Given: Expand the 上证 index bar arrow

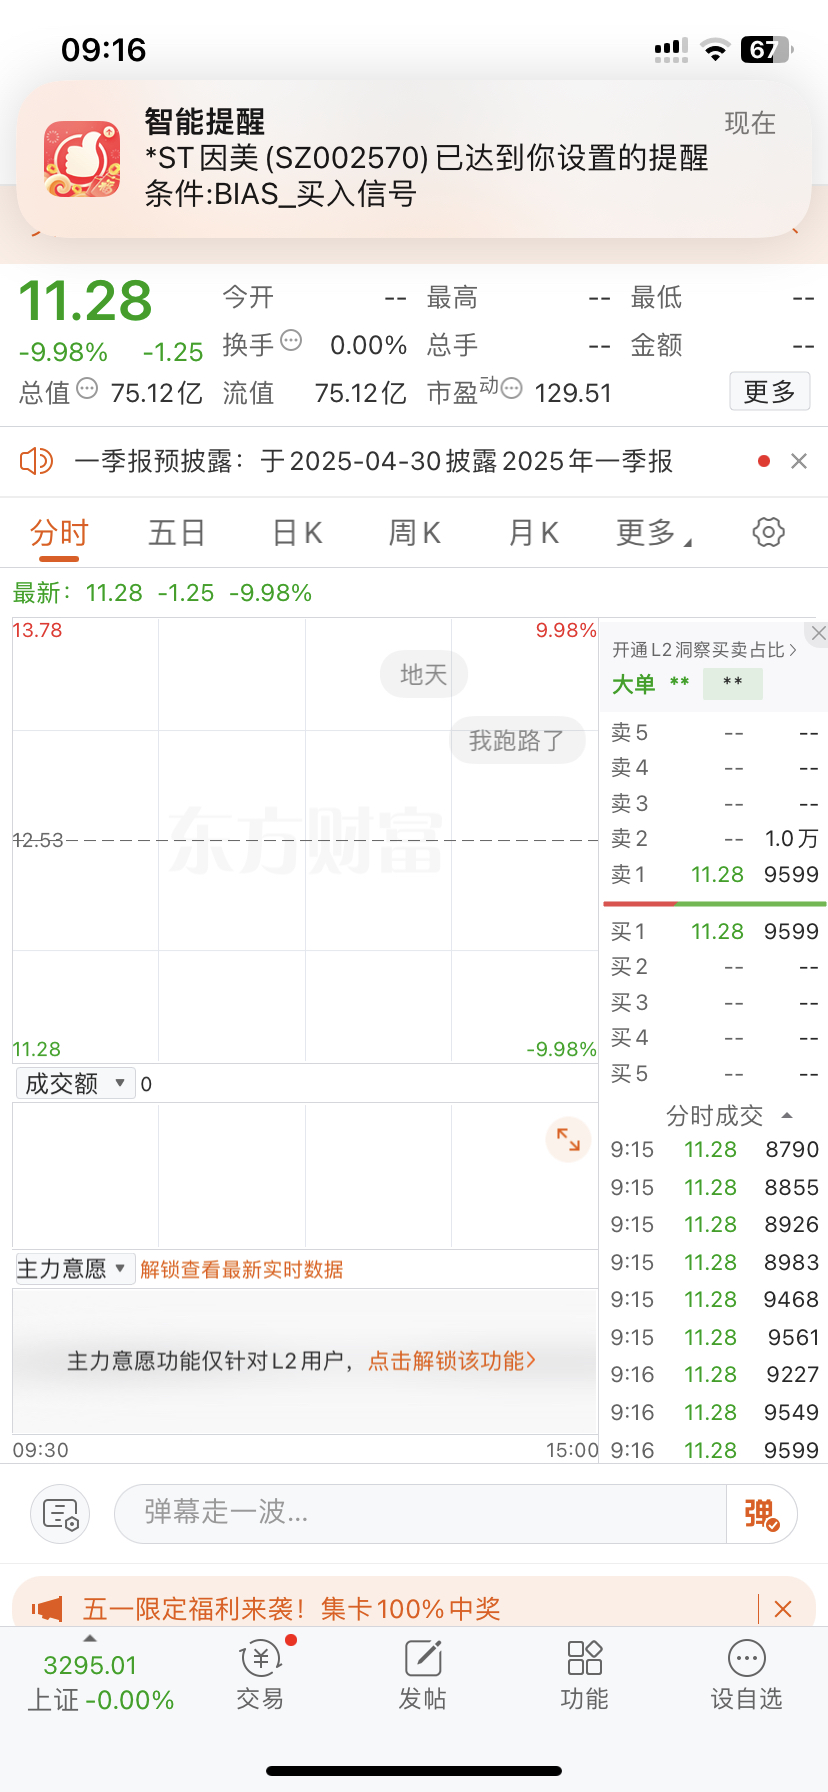Looking at the screenshot, I should tap(90, 1638).
